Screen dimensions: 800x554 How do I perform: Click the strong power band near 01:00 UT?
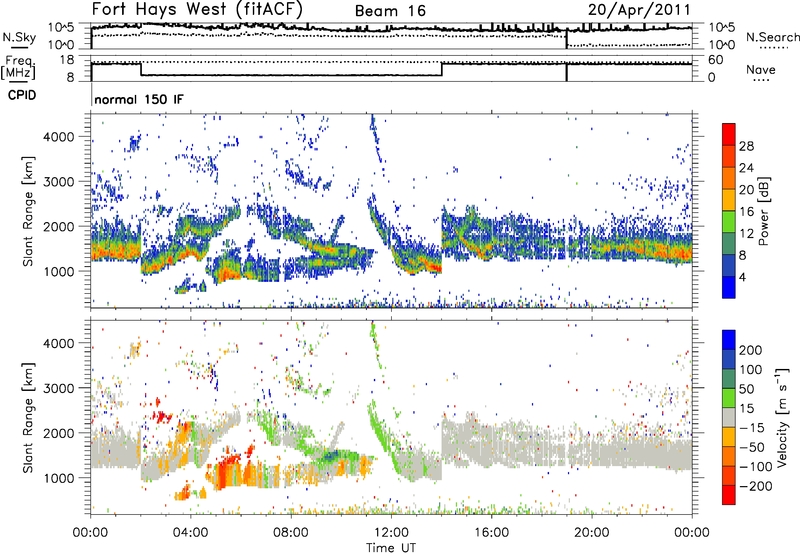click(116, 250)
